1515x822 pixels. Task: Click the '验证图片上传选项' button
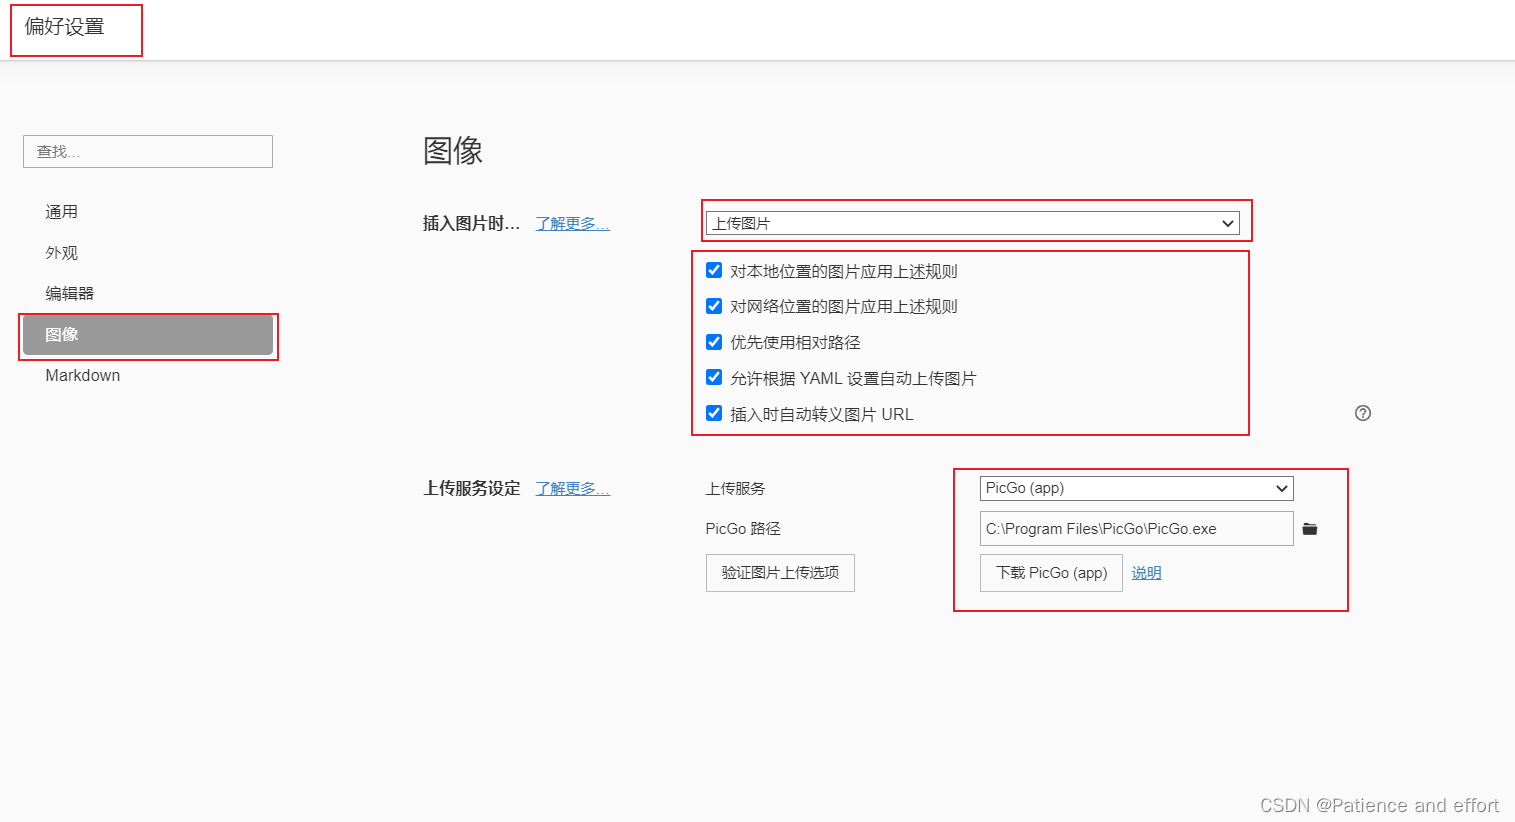coord(780,573)
